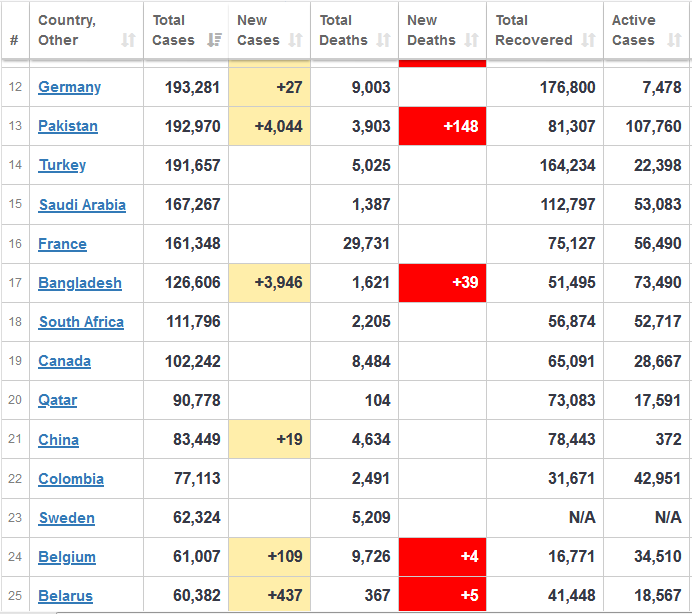Sort table by New Cases arrows

click(x=296, y=40)
